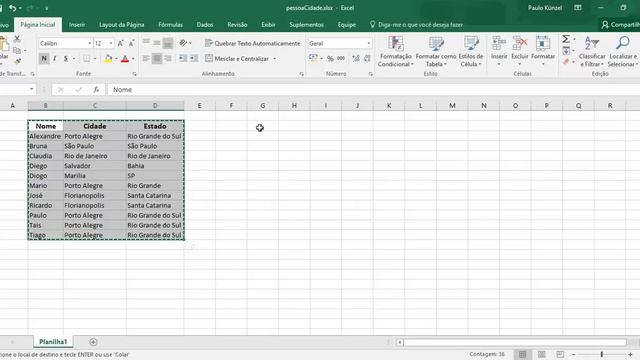640x360 pixels.
Task: Click the Format Painter brush icon
Action: point(17,62)
